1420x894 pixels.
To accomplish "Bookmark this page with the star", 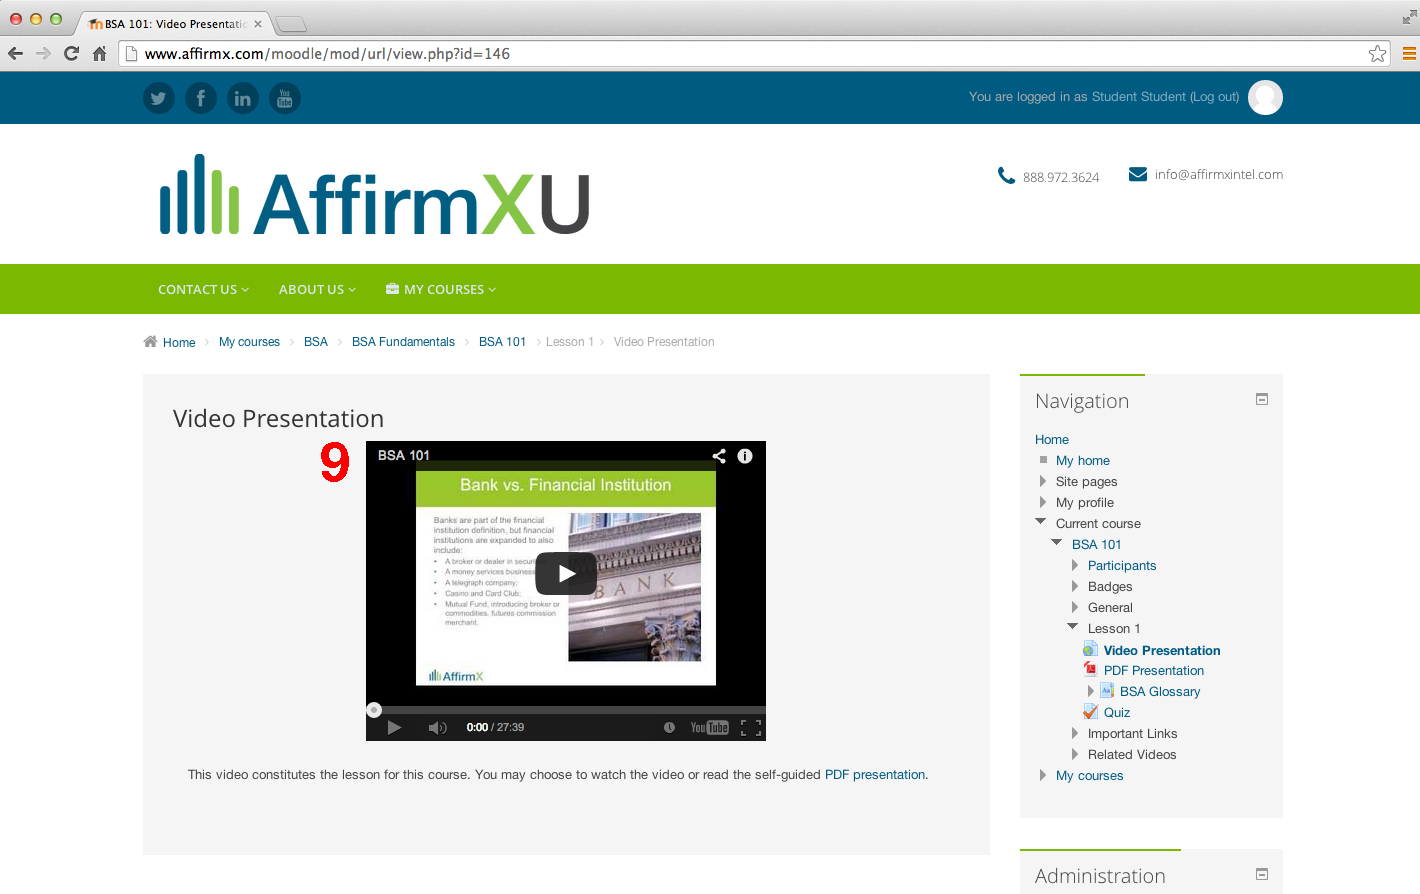I will pos(1377,54).
